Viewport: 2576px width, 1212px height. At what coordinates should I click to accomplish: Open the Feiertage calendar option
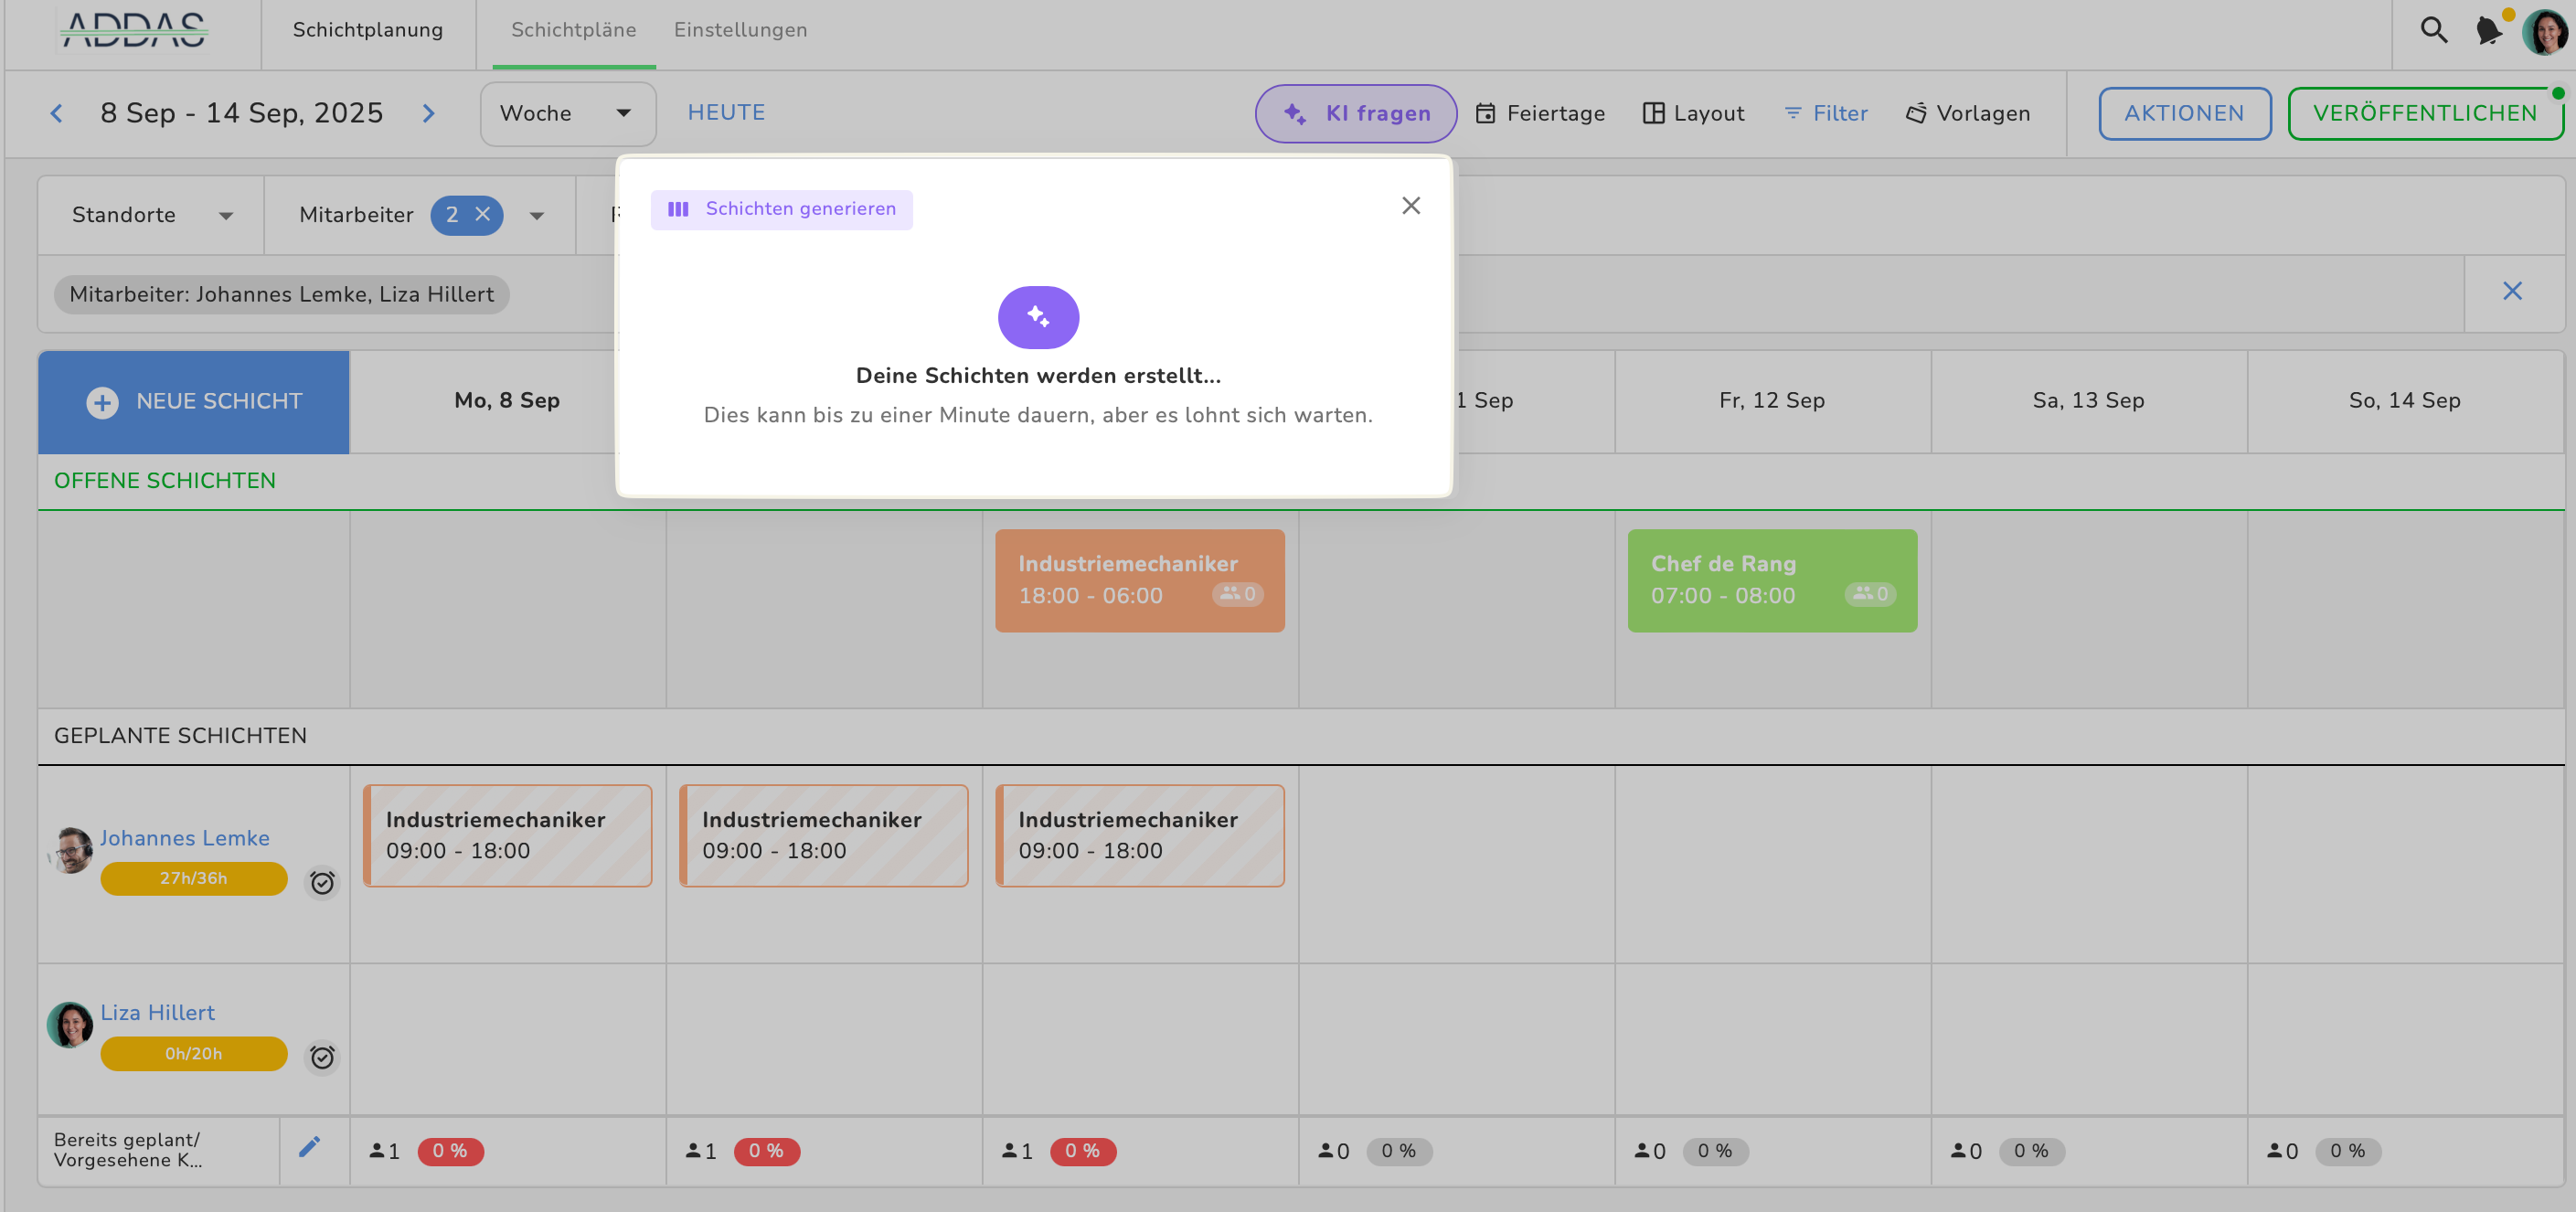(1540, 113)
